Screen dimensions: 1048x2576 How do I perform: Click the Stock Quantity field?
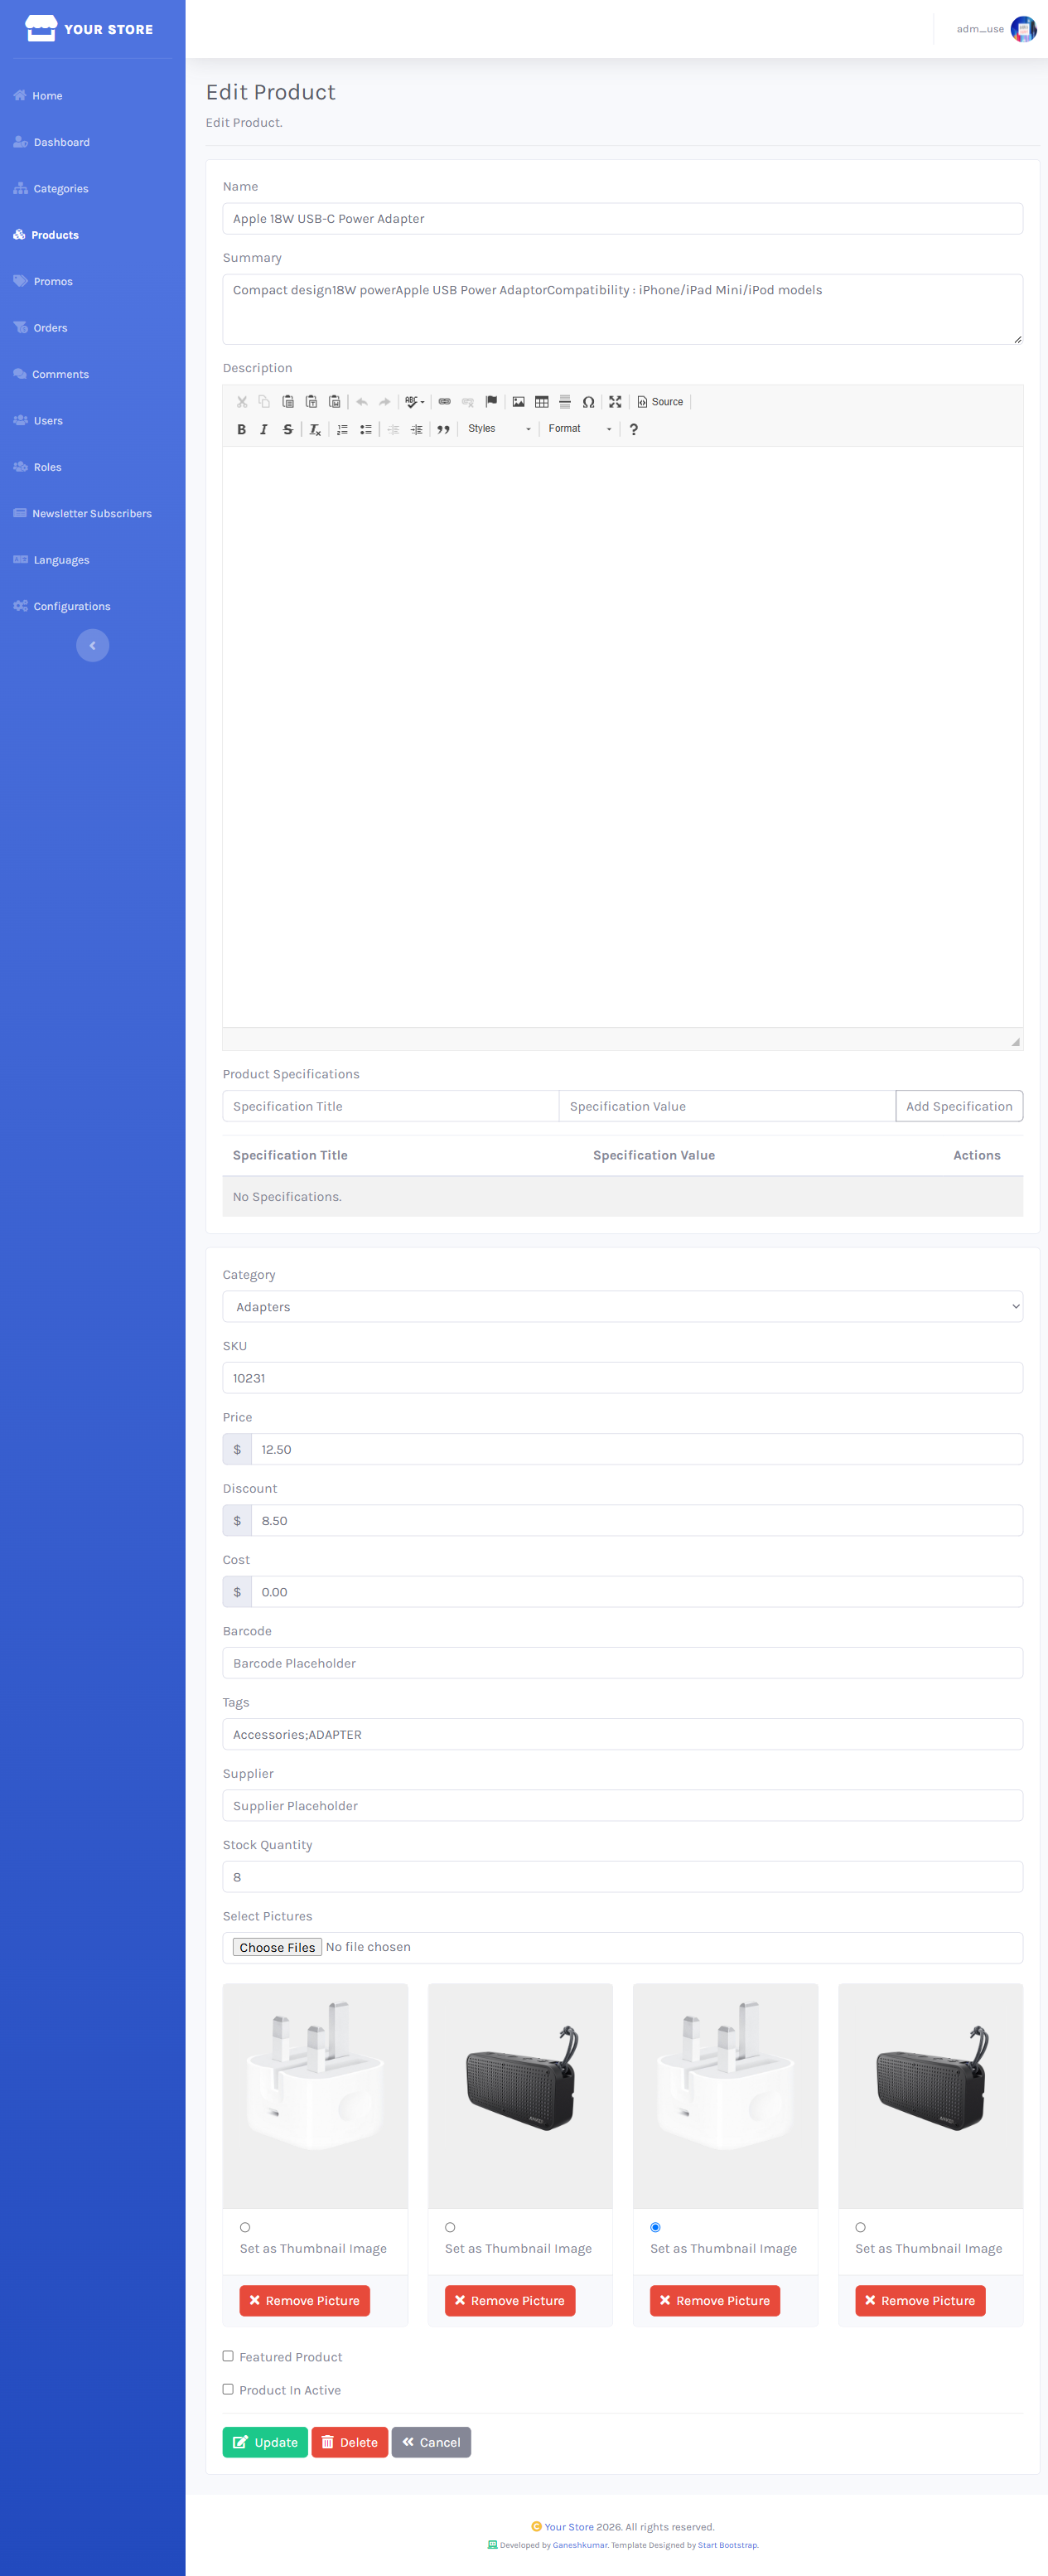[x=622, y=1876]
